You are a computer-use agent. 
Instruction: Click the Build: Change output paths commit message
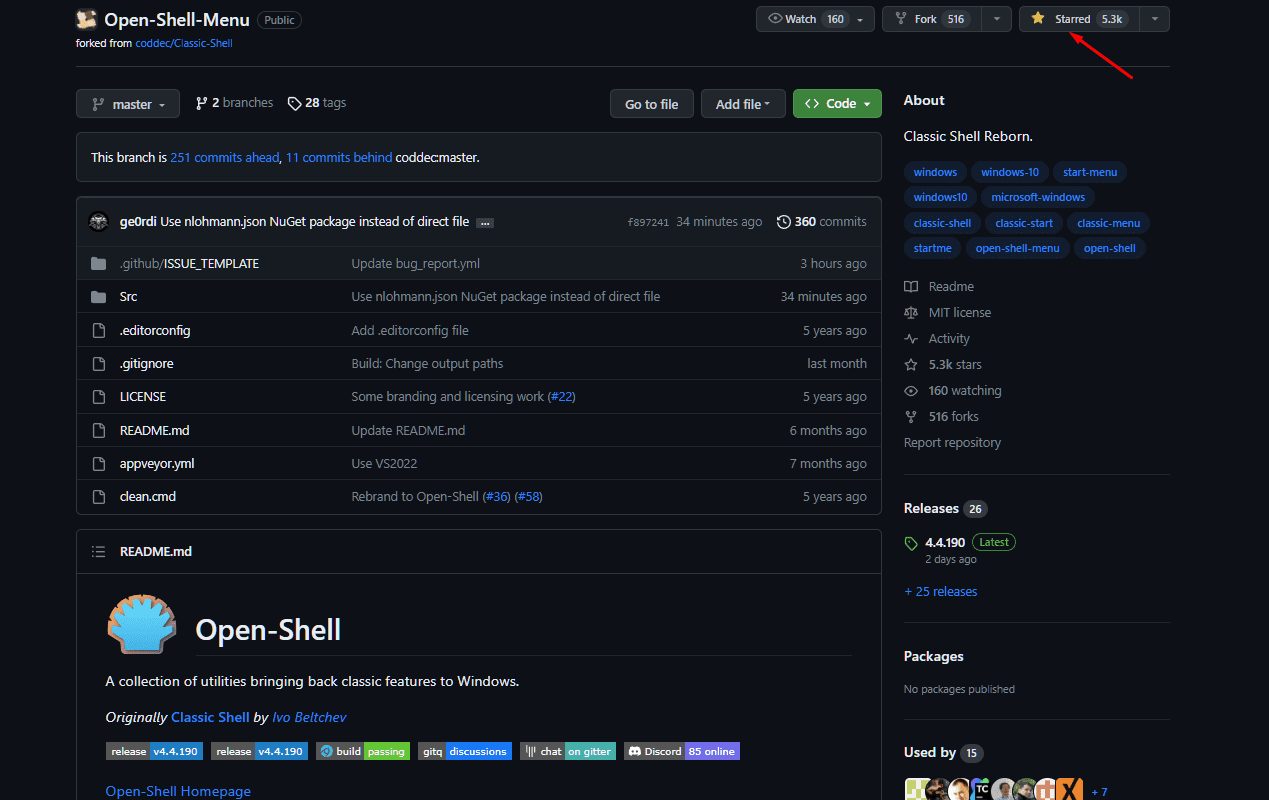[427, 364]
